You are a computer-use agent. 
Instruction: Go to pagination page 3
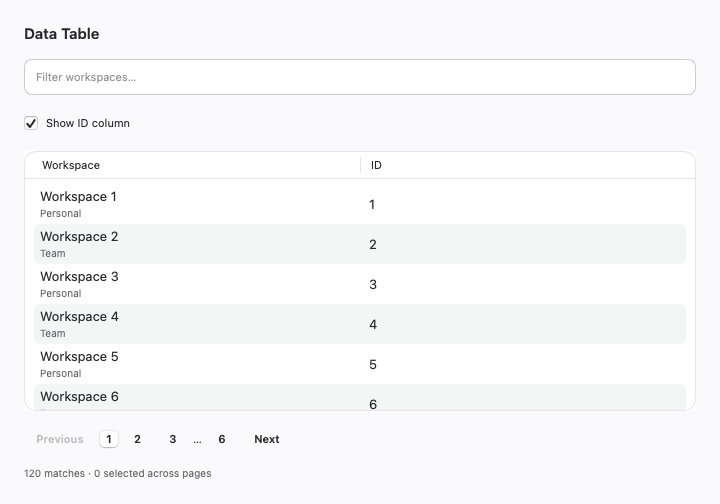(x=173, y=439)
